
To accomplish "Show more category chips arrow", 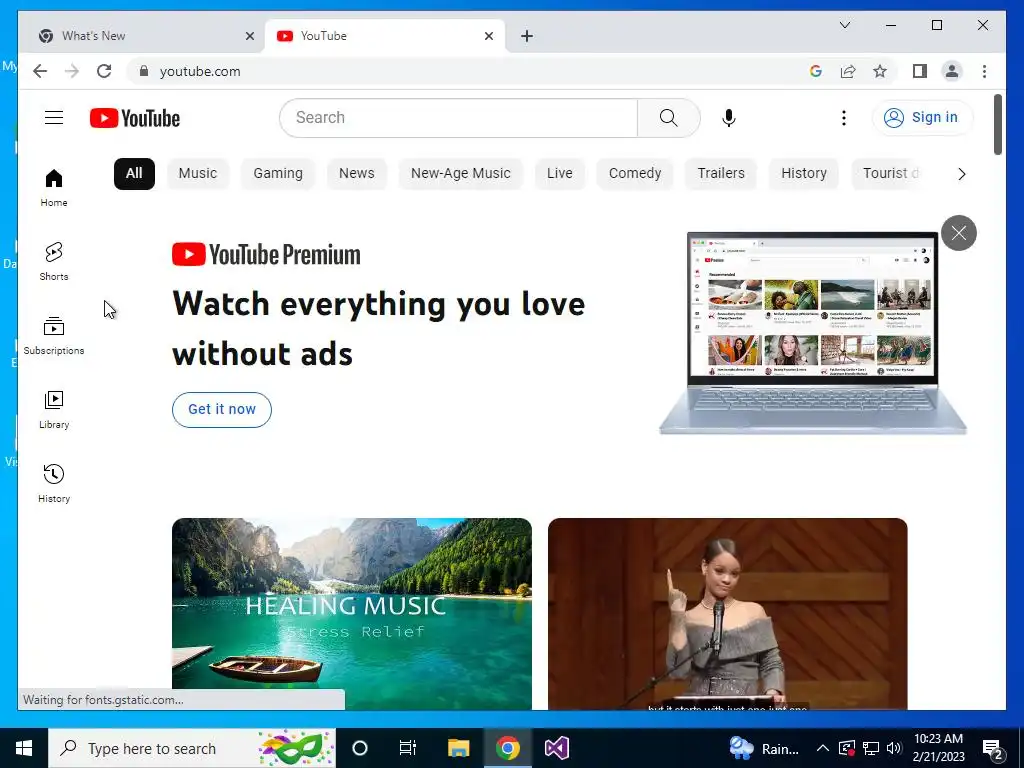I will pos(961,174).
